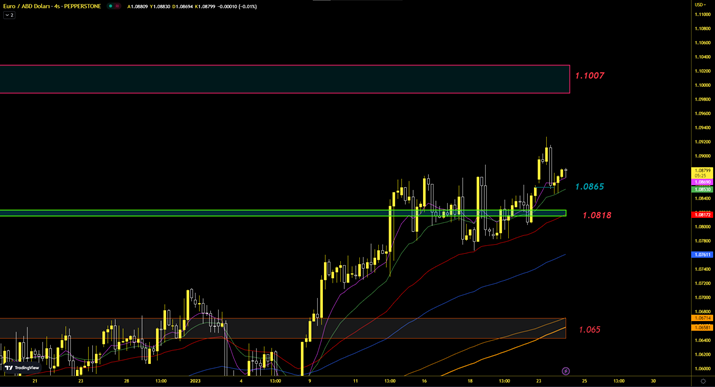Click date 25 on the time axis
Viewport: 715px width, 387px height.
coord(584,381)
